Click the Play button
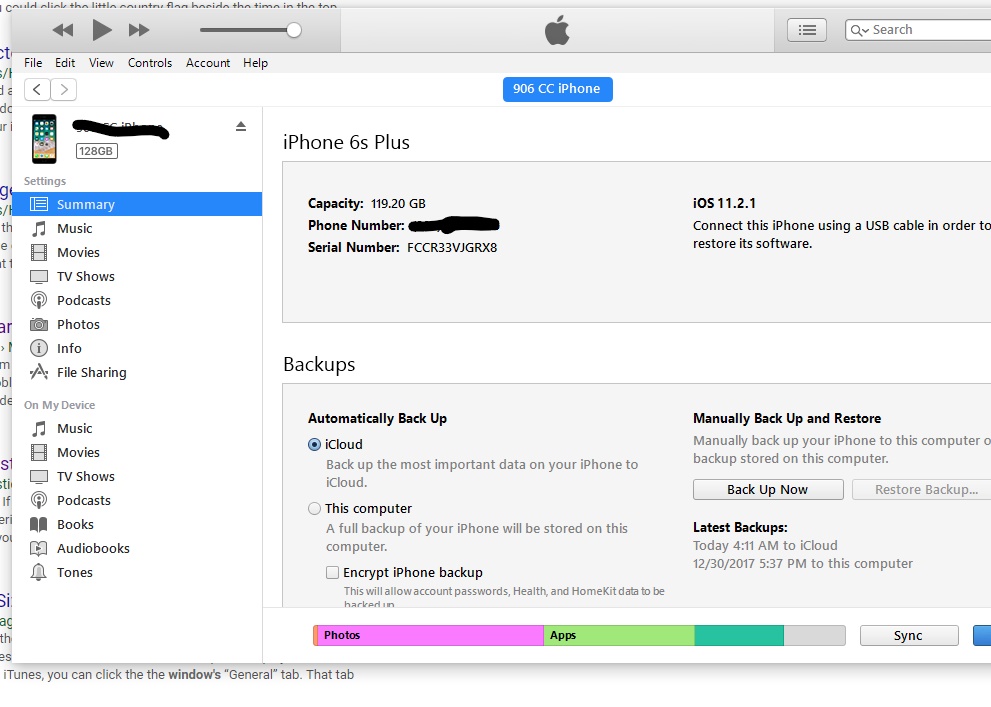 (102, 30)
